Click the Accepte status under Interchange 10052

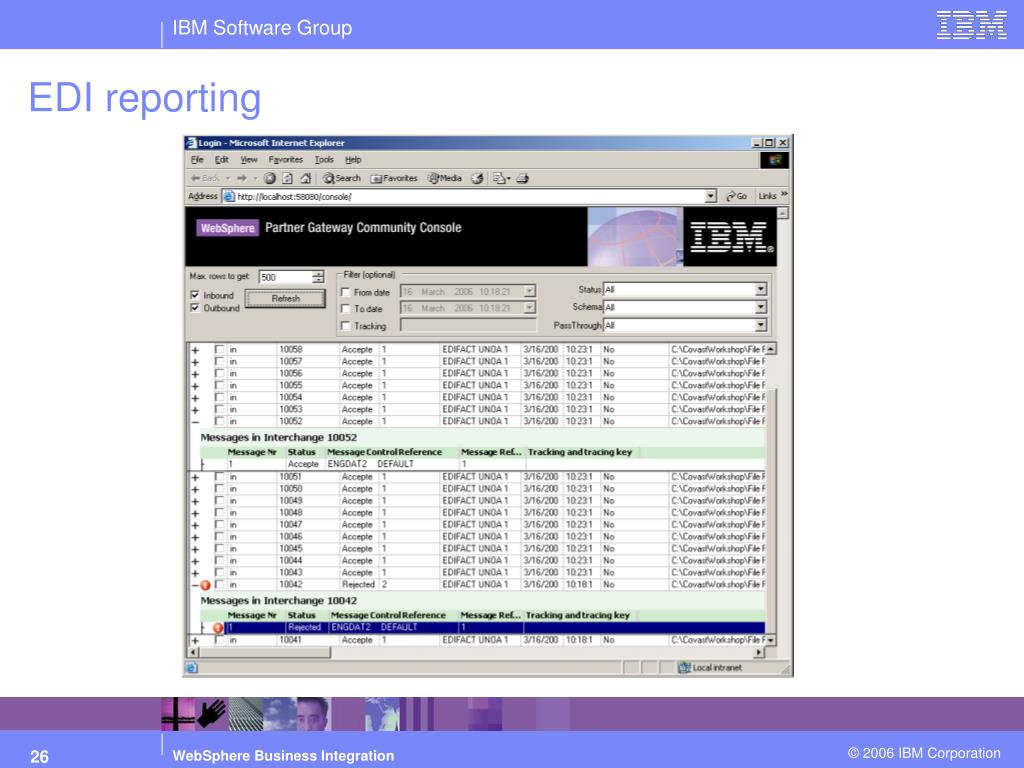coord(303,464)
